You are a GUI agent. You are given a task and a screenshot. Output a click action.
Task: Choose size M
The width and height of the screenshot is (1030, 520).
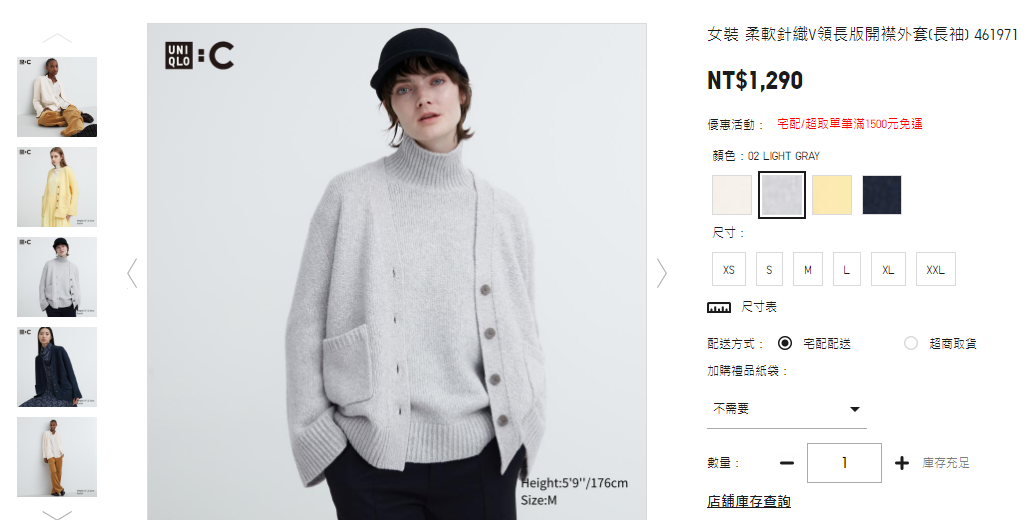(x=808, y=269)
